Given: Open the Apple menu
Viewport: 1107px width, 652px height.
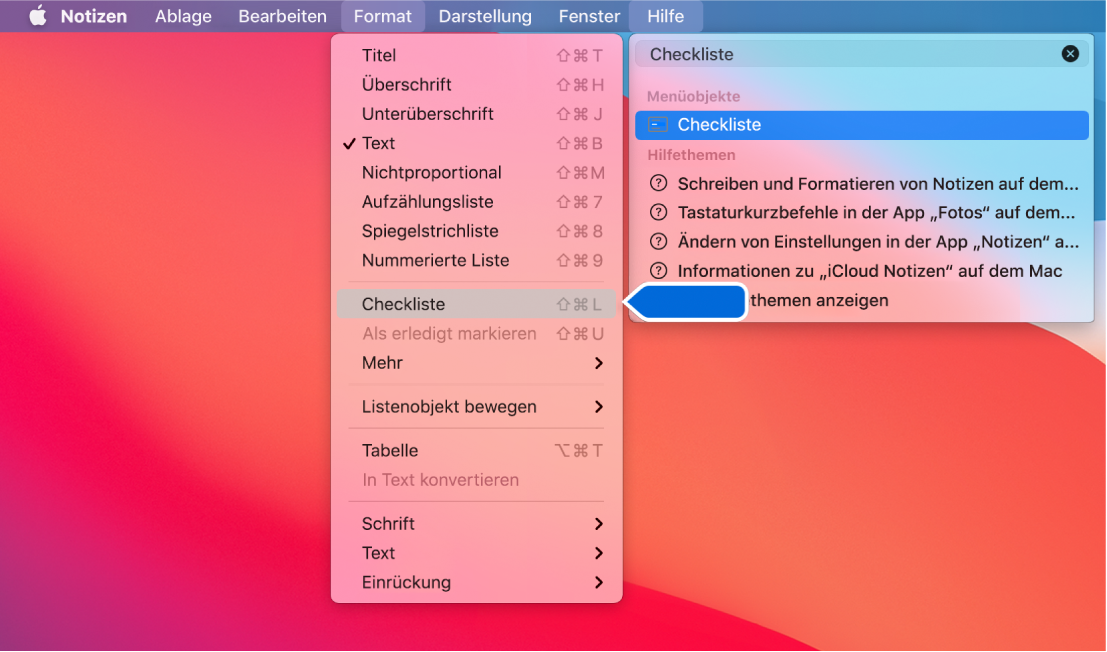Looking at the screenshot, I should click(38, 15).
